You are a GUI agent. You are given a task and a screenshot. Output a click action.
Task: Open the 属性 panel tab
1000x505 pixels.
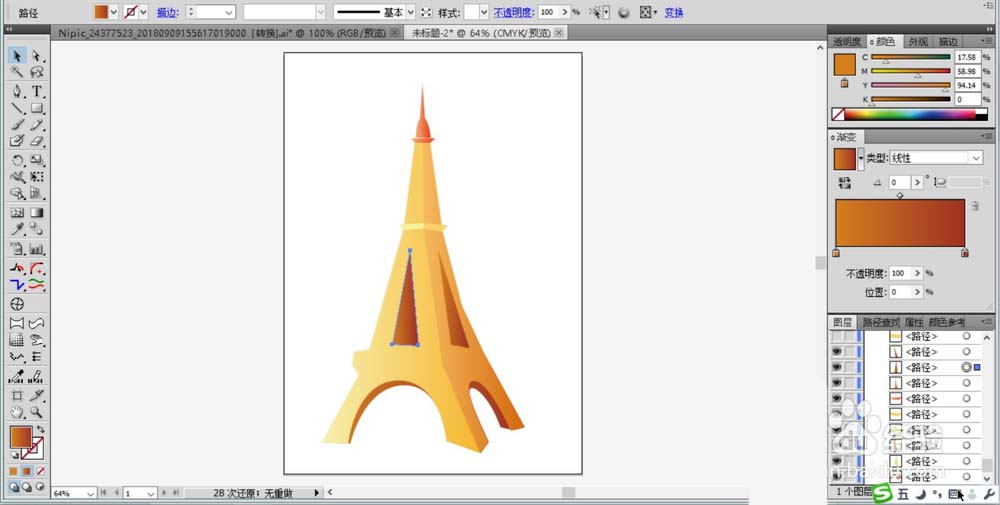coord(913,322)
